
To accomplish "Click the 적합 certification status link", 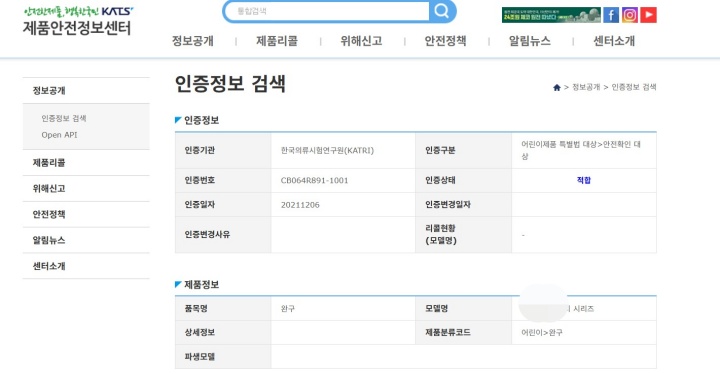I will [584, 180].
